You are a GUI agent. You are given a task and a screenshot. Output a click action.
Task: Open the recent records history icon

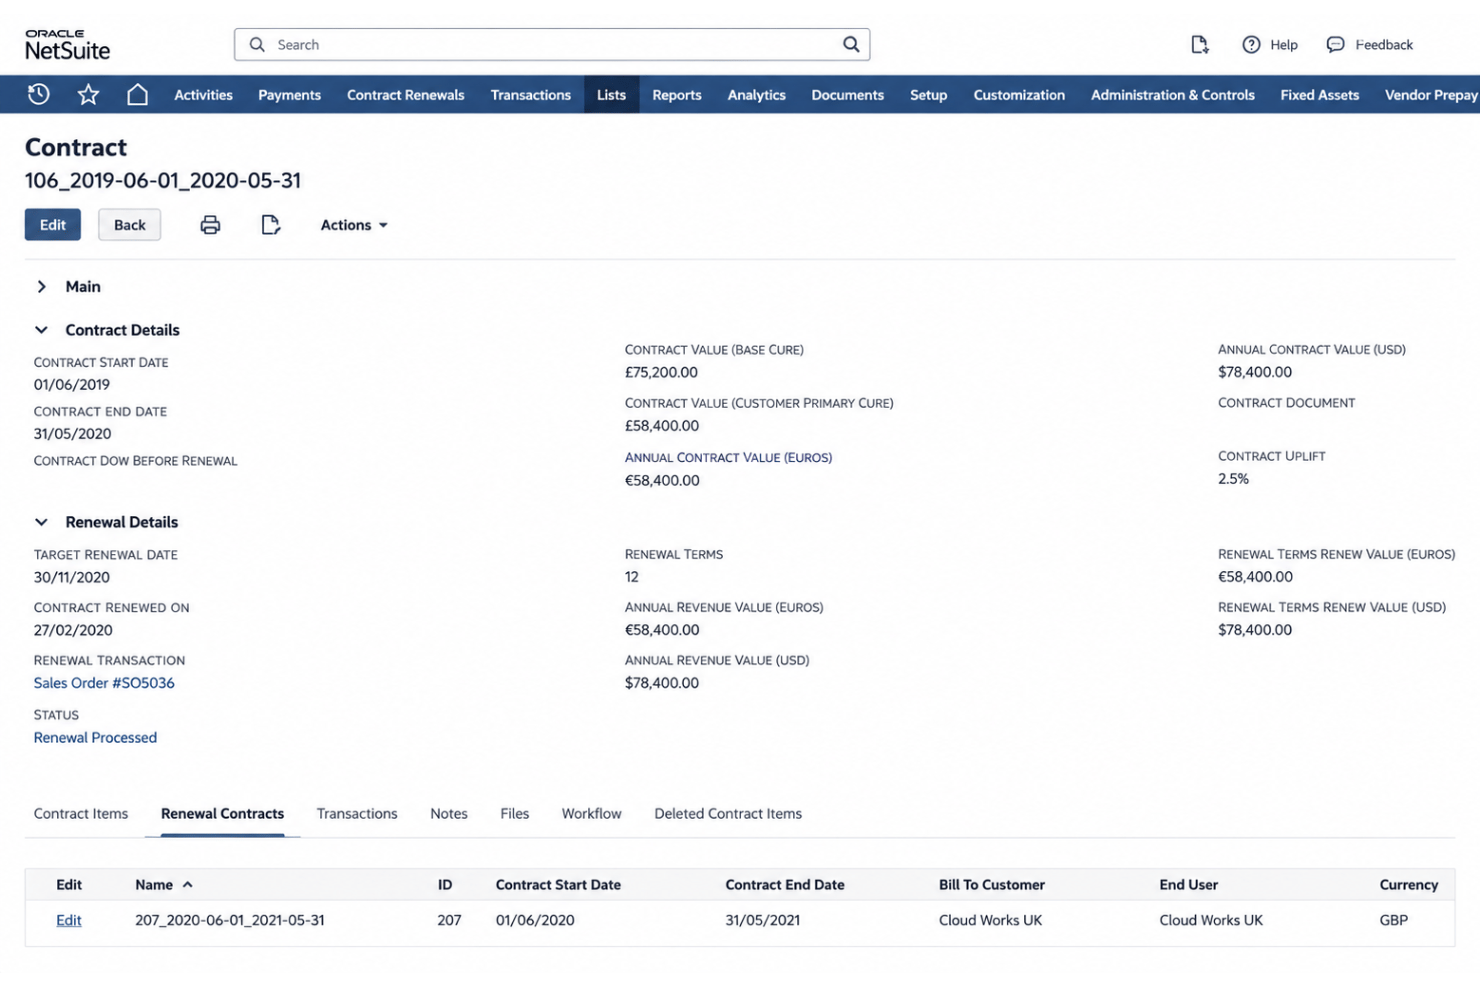[38, 94]
